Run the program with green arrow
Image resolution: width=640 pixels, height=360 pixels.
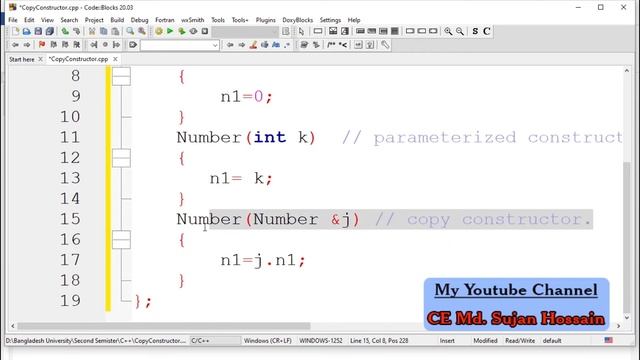pos(170,31)
